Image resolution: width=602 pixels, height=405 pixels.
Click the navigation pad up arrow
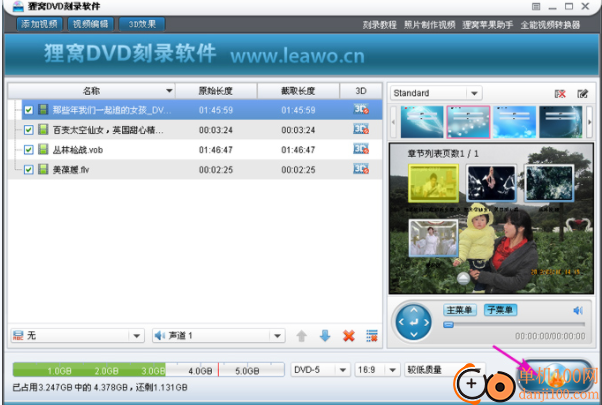pos(413,309)
